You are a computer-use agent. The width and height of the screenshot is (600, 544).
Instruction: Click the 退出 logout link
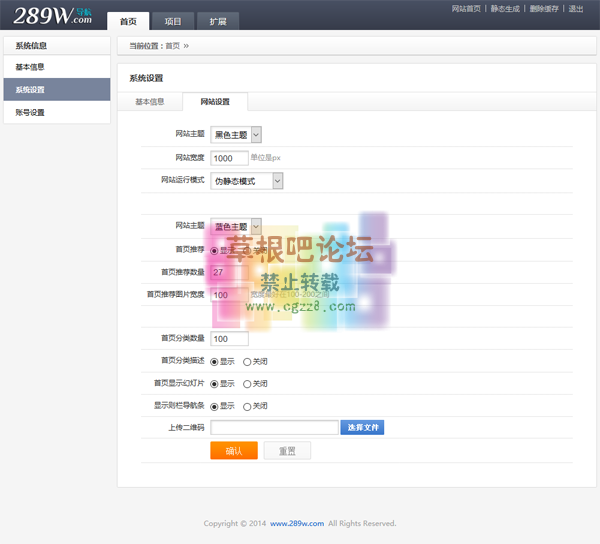click(x=576, y=9)
